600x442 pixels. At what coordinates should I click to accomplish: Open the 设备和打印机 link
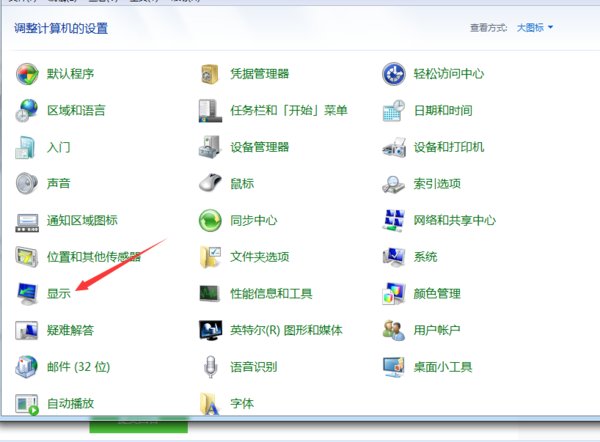[x=448, y=147]
